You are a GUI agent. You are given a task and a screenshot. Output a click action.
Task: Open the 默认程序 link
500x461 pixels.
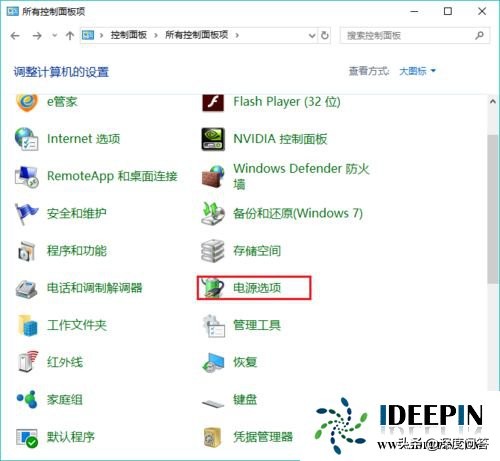click(x=71, y=437)
